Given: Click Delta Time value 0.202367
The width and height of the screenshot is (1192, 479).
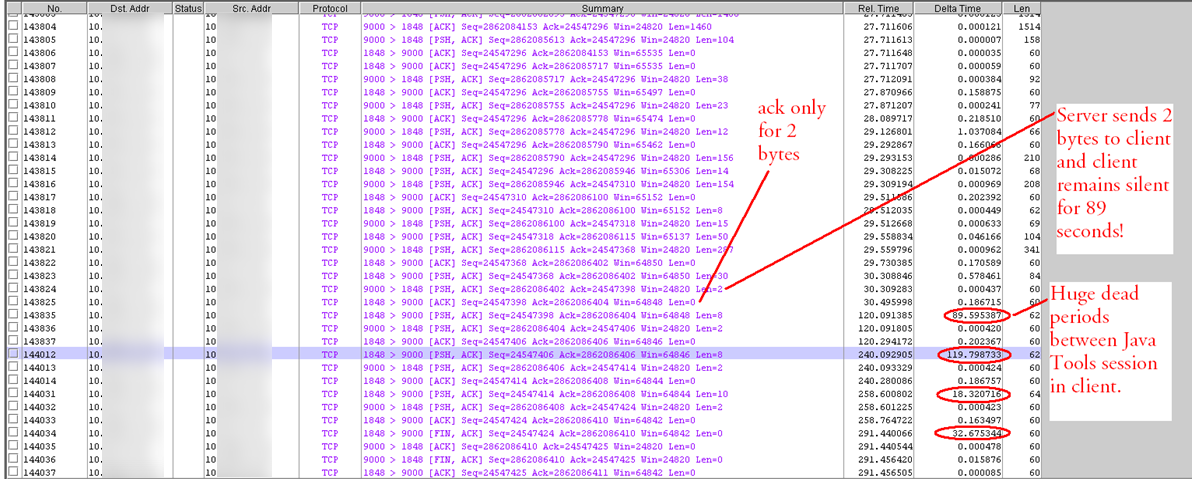Looking at the screenshot, I should pyautogui.click(x=979, y=340).
